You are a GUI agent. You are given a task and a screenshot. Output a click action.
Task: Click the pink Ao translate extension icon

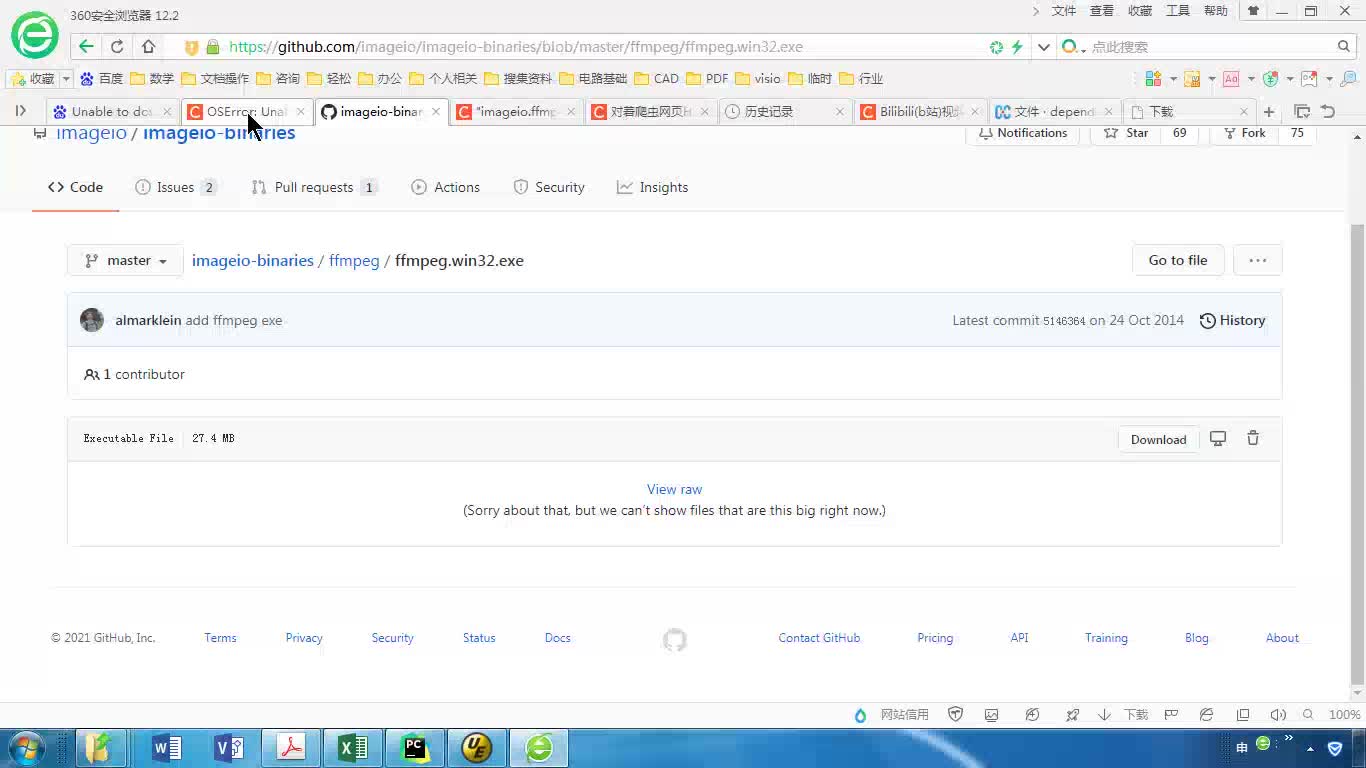pyautogui.click(x=1231, y=79)
